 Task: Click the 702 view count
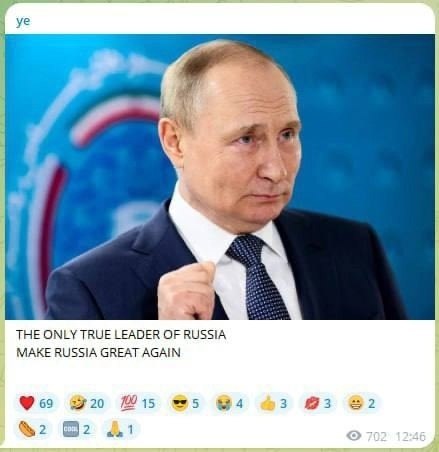tap(377, 436)
